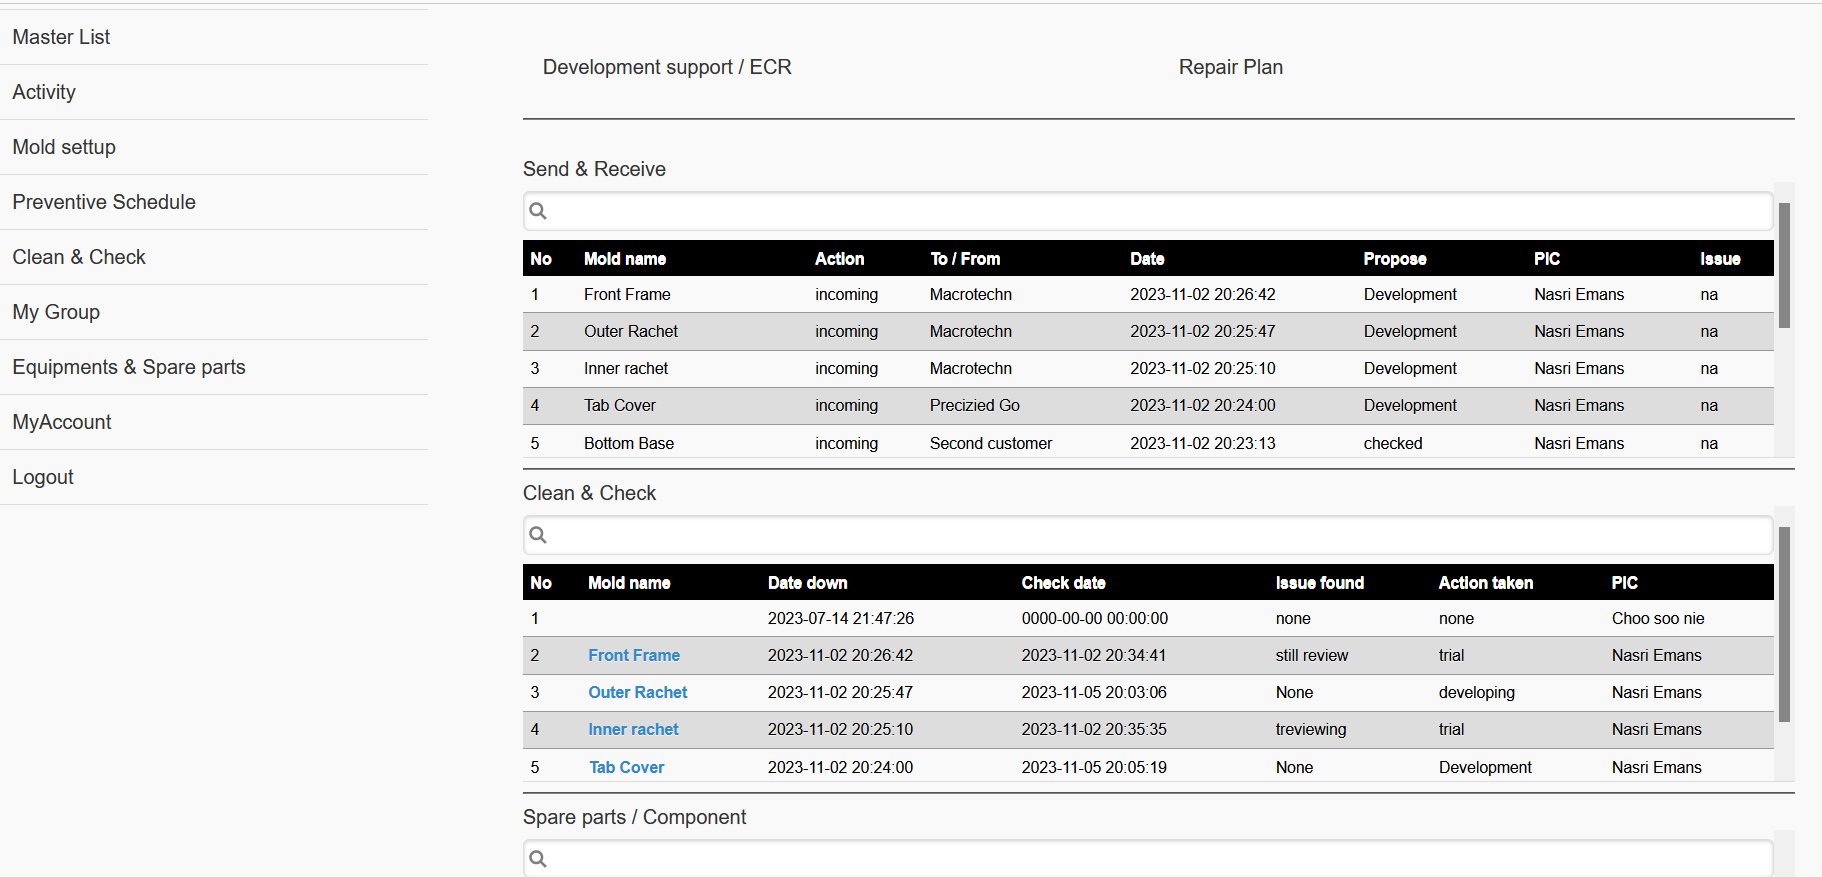The height and width of the screenshot is (877, 1822).
Task: Switch to the Repair Plan tab
Action: pos(1230,67)
